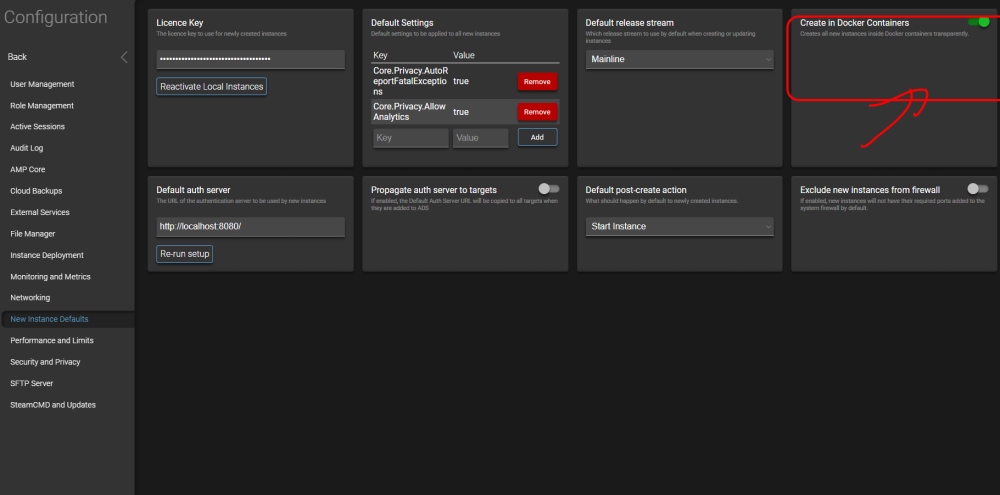Image resolution: width=1000 pixels, height=495 pixels.
Task: Open Active Sessions page
Action: [38, 127]
